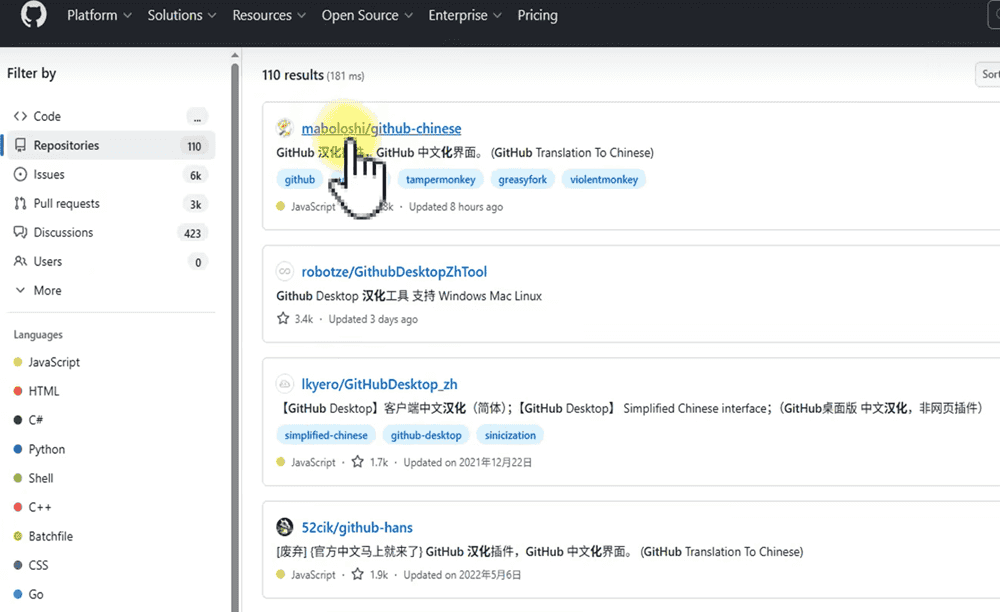Open the maboloshi/github-chinese repository link
1000x612 pixels.
(381, 128)
